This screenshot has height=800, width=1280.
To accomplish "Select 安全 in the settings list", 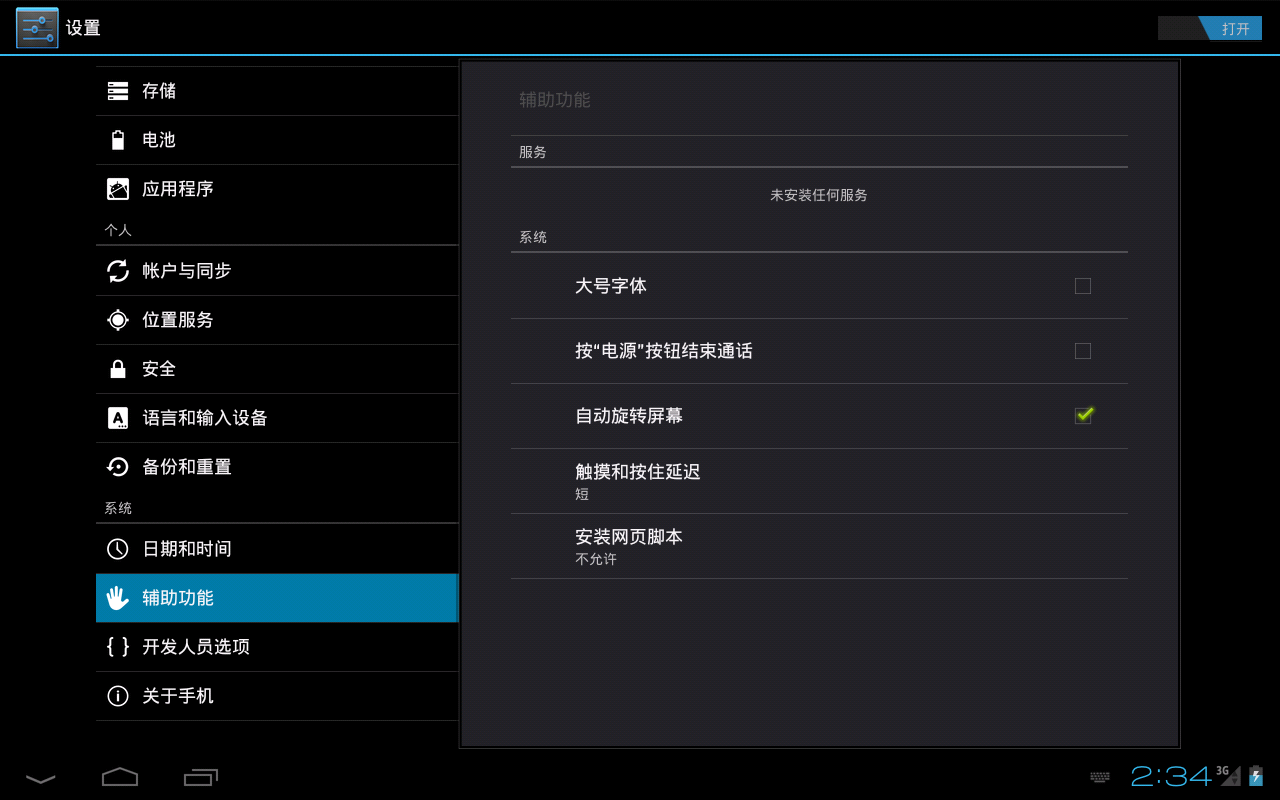I will 277,369.
